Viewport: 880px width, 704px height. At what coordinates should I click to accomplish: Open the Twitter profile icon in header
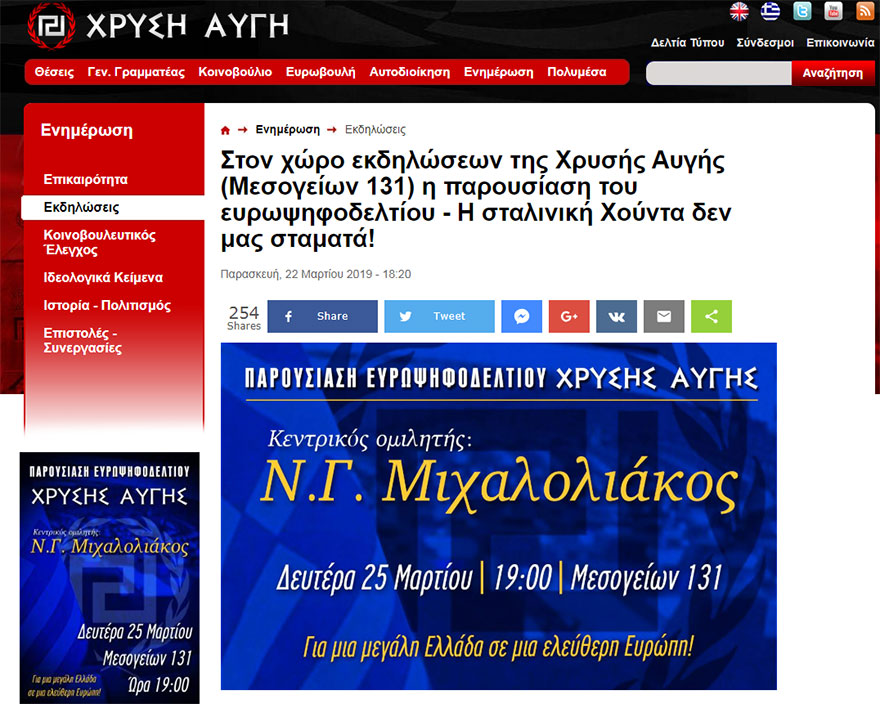click(x=802, y=11)
